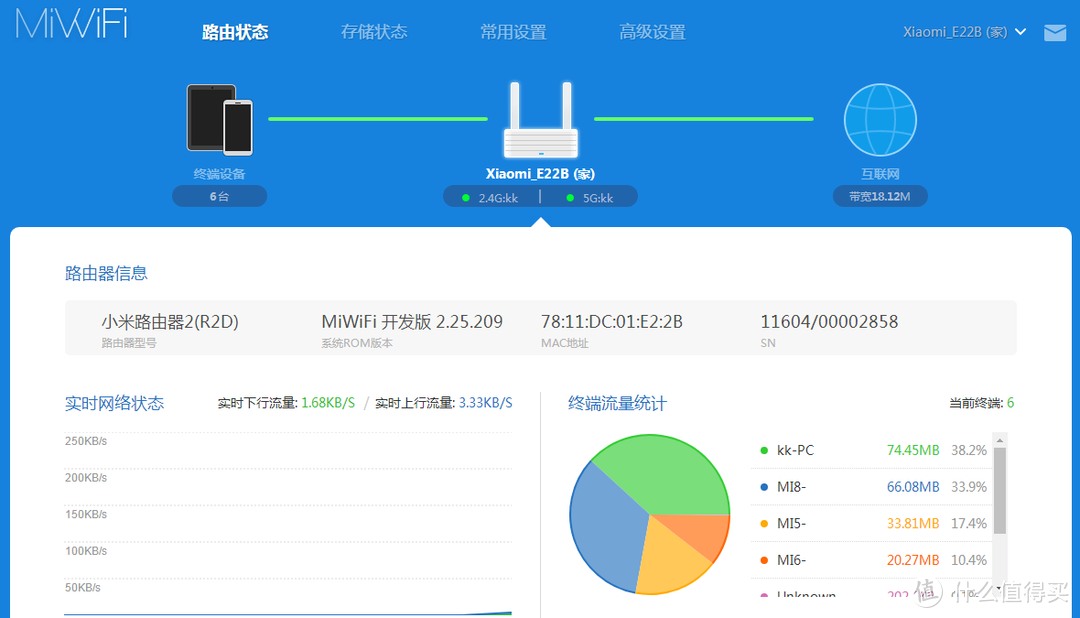Screen dimensions: 1080x618
Task: Open the 存储状态 tab
Action: 374,32
